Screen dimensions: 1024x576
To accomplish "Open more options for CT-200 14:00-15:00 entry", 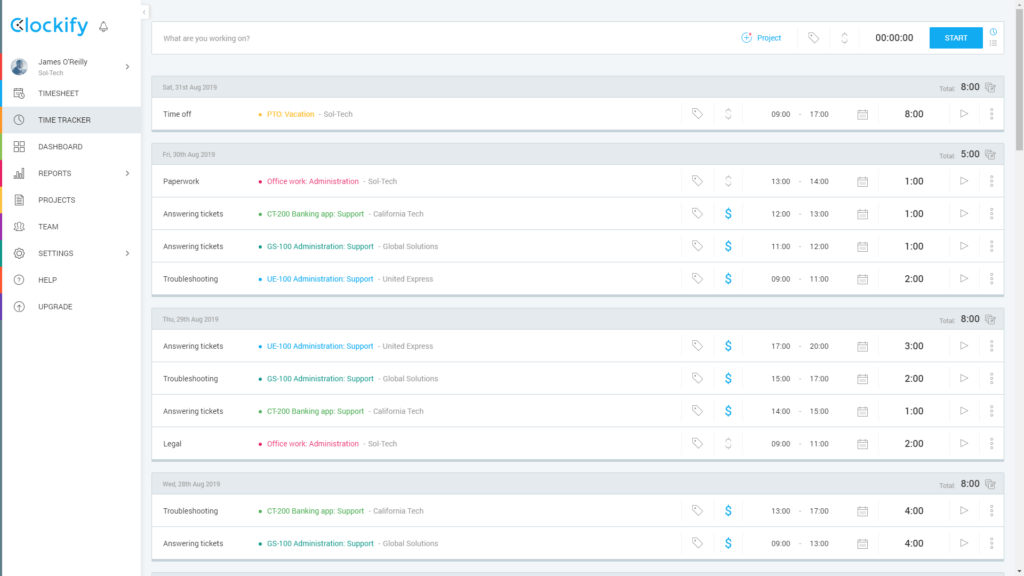I will pos(991,411).
